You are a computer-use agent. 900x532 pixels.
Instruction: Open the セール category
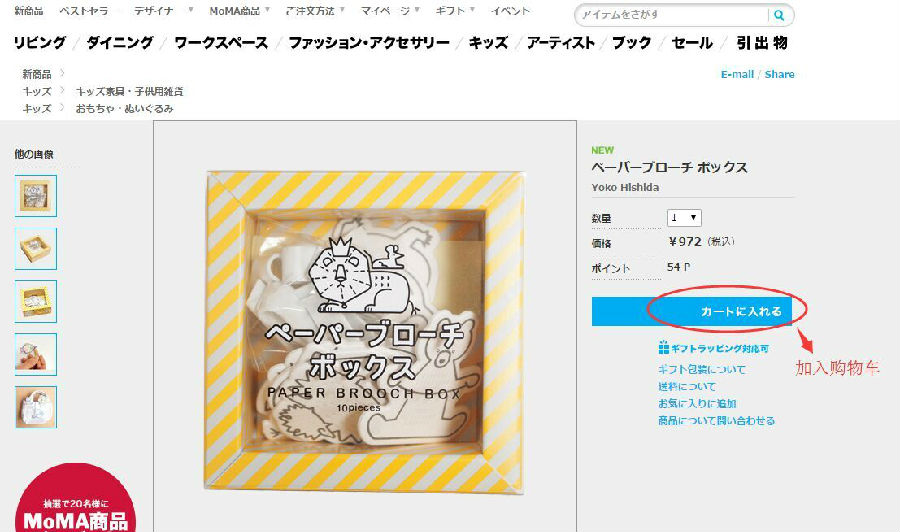(x=692, y=43)
